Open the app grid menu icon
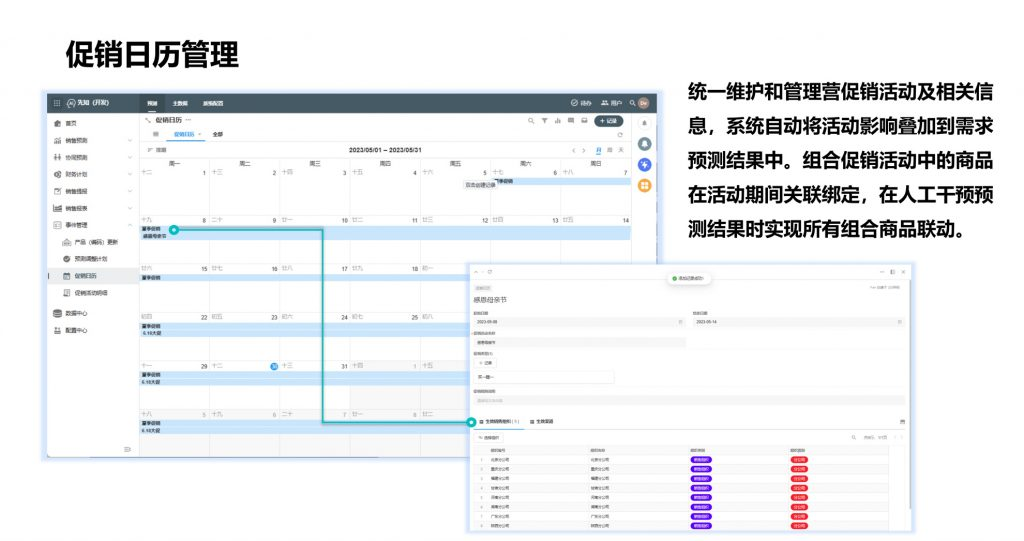This screenshot has width=1024, height=541. (57, 103)
